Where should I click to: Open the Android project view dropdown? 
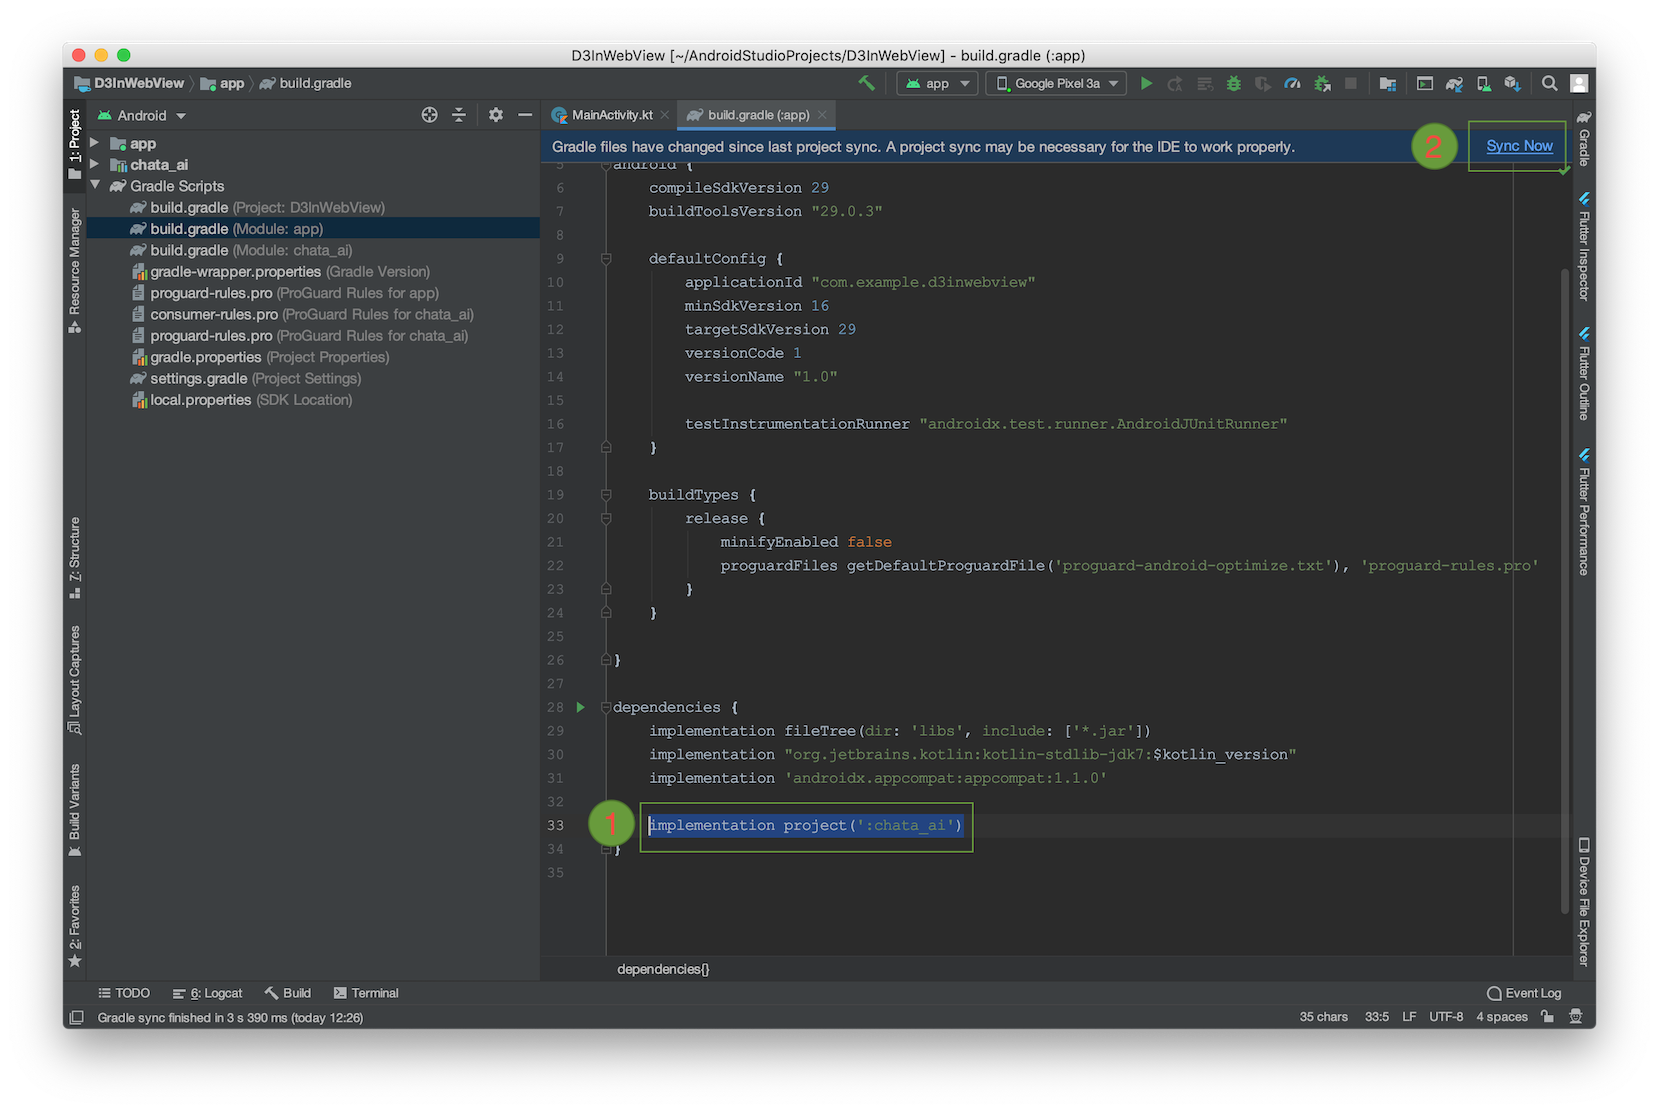(x=142, y=115)
